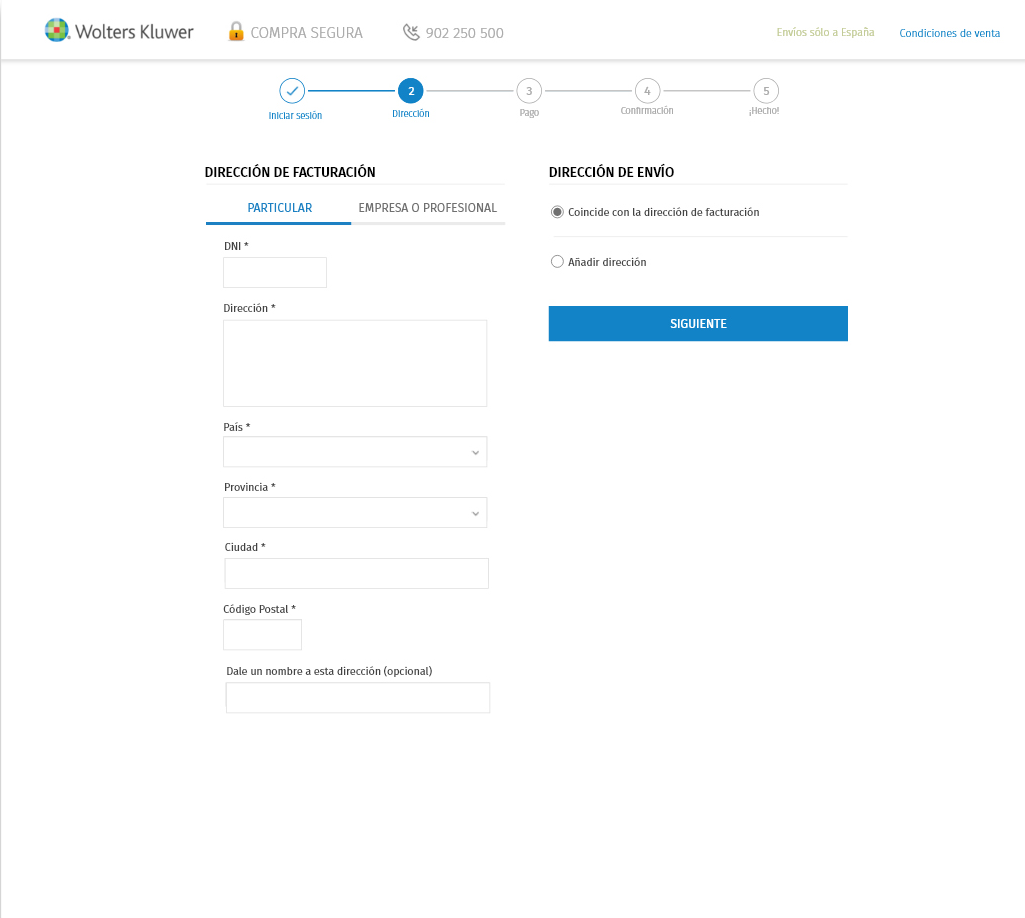The image size is (1025, 918).
Task: Switch to the Particular tab
Action: tap(279, 208)
